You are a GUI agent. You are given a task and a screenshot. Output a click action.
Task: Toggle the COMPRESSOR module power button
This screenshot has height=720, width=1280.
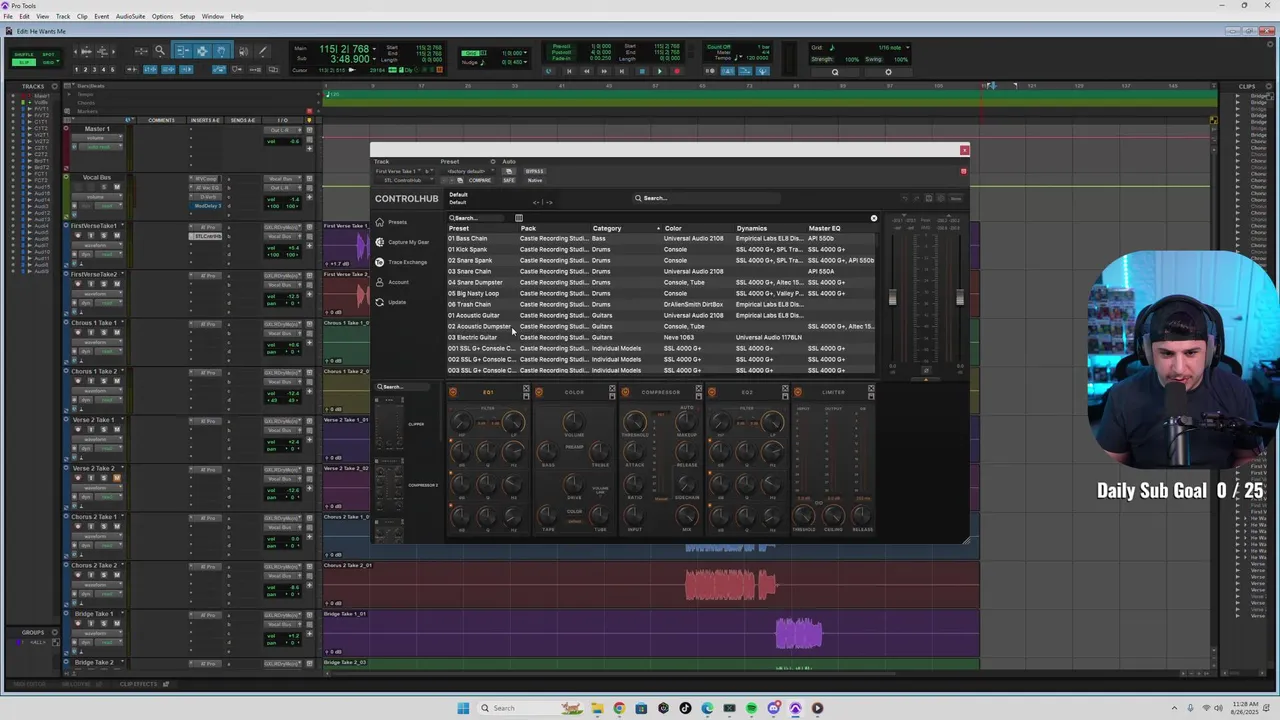tap(625, 392)
